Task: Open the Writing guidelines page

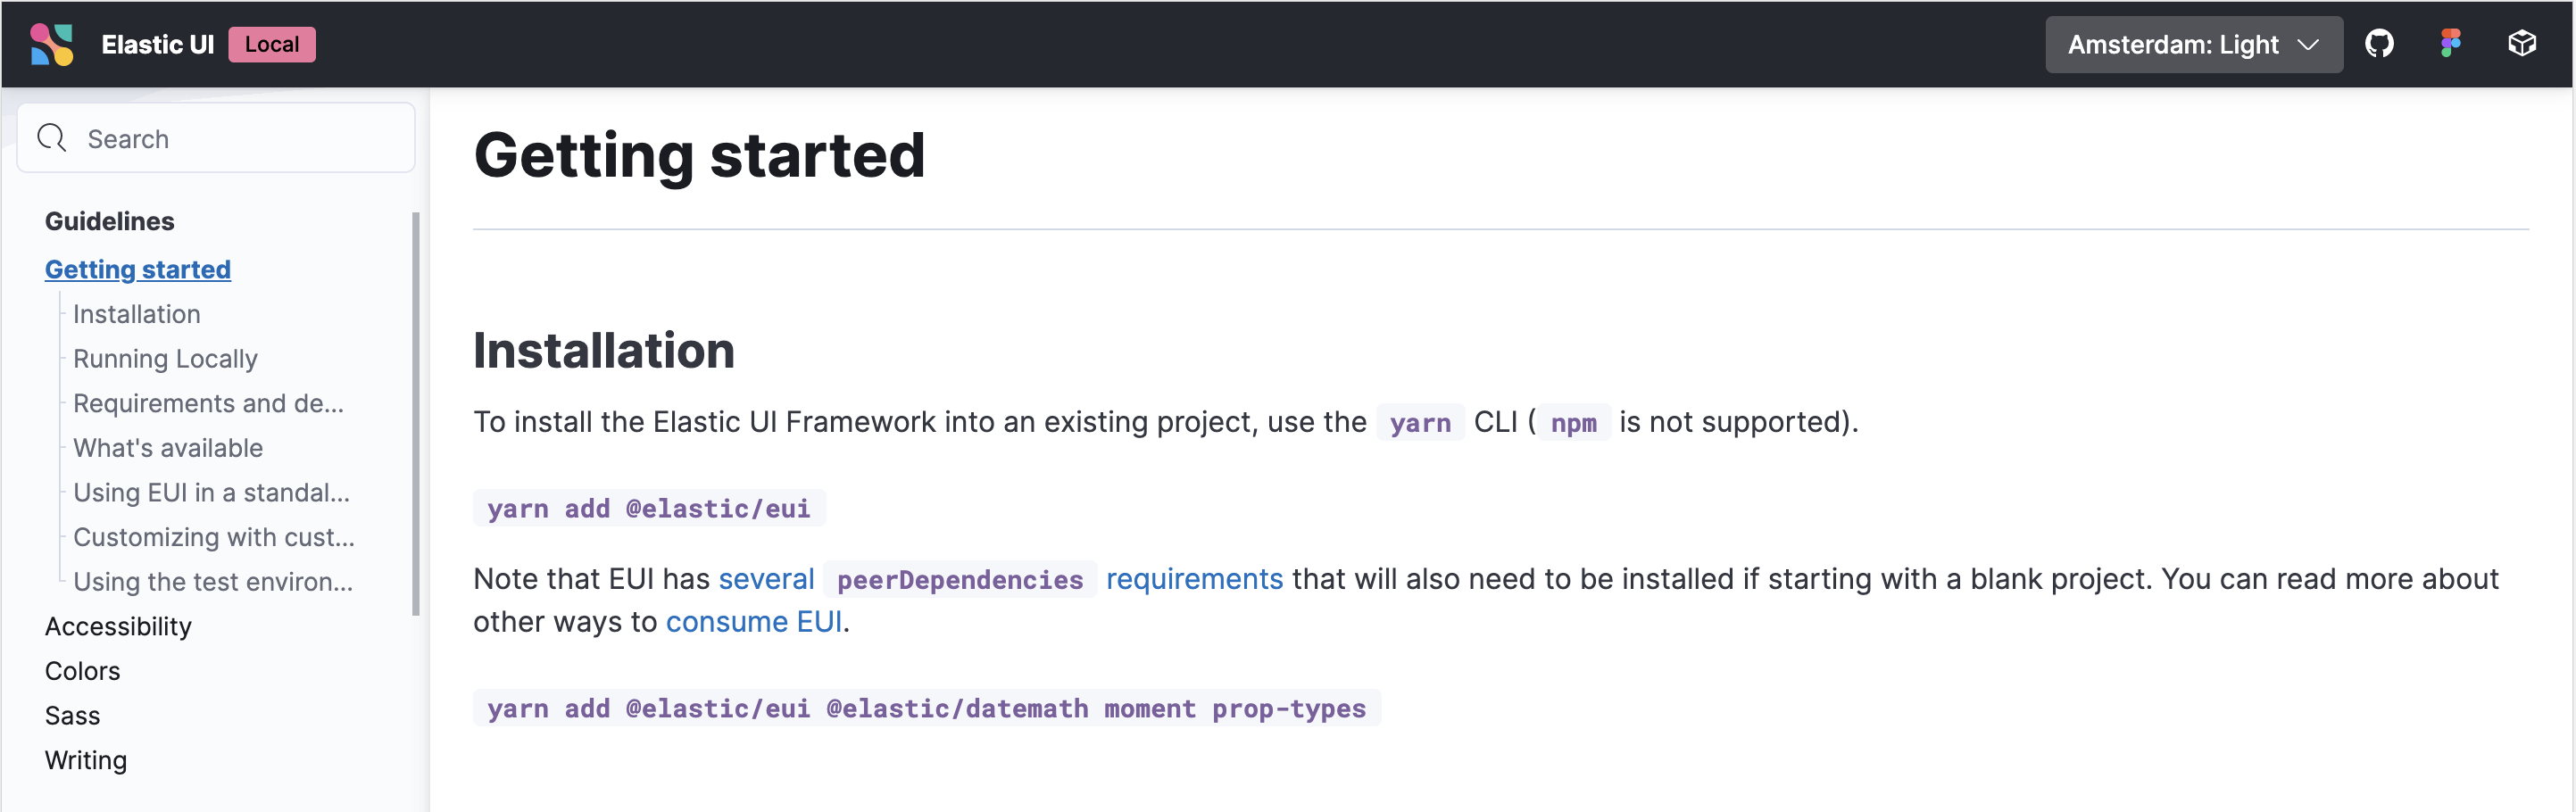Action: pyautogui.click(x=86, y=760)
